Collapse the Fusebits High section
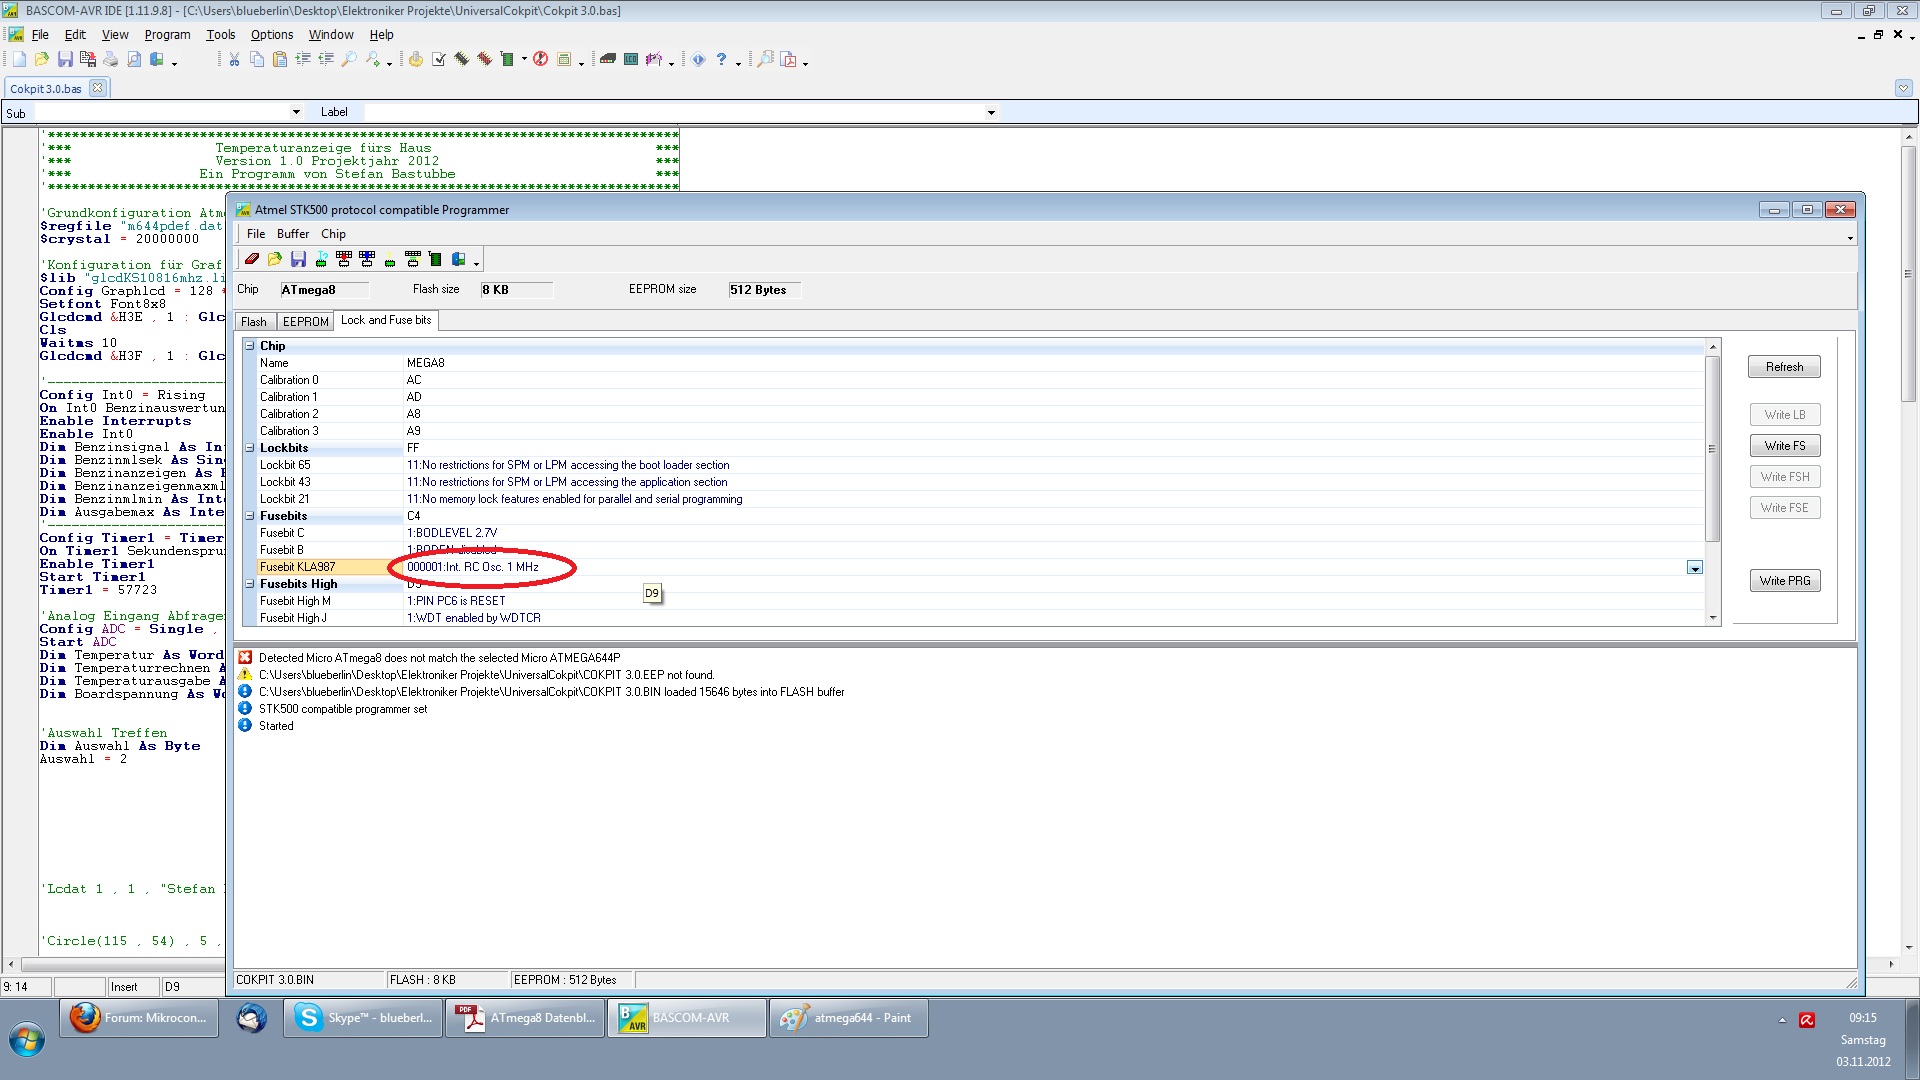Screen dimensions: 1920x1080 (x=250, y=584)
